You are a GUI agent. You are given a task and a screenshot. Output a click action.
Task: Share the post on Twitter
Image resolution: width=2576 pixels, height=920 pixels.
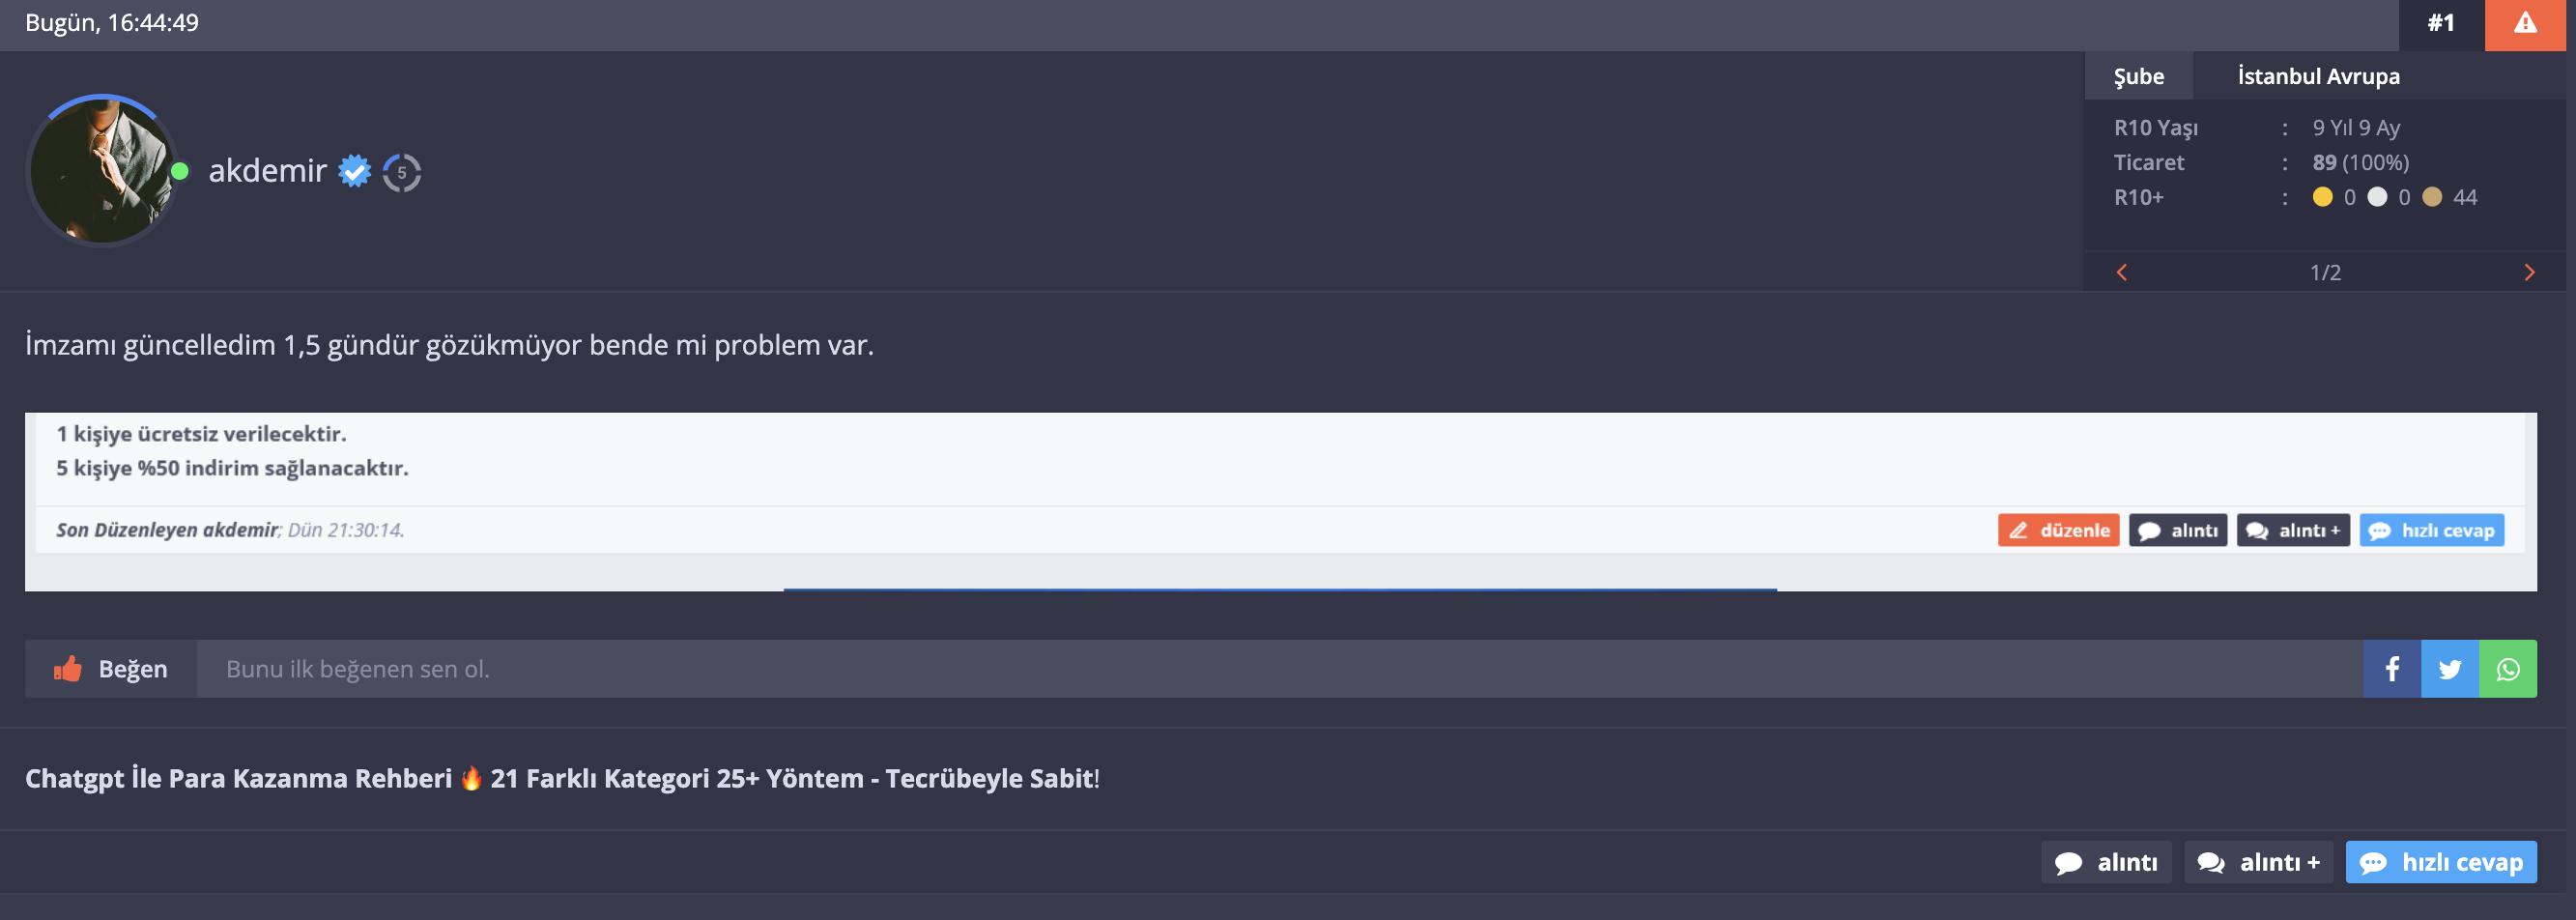tap(2450, 669)
